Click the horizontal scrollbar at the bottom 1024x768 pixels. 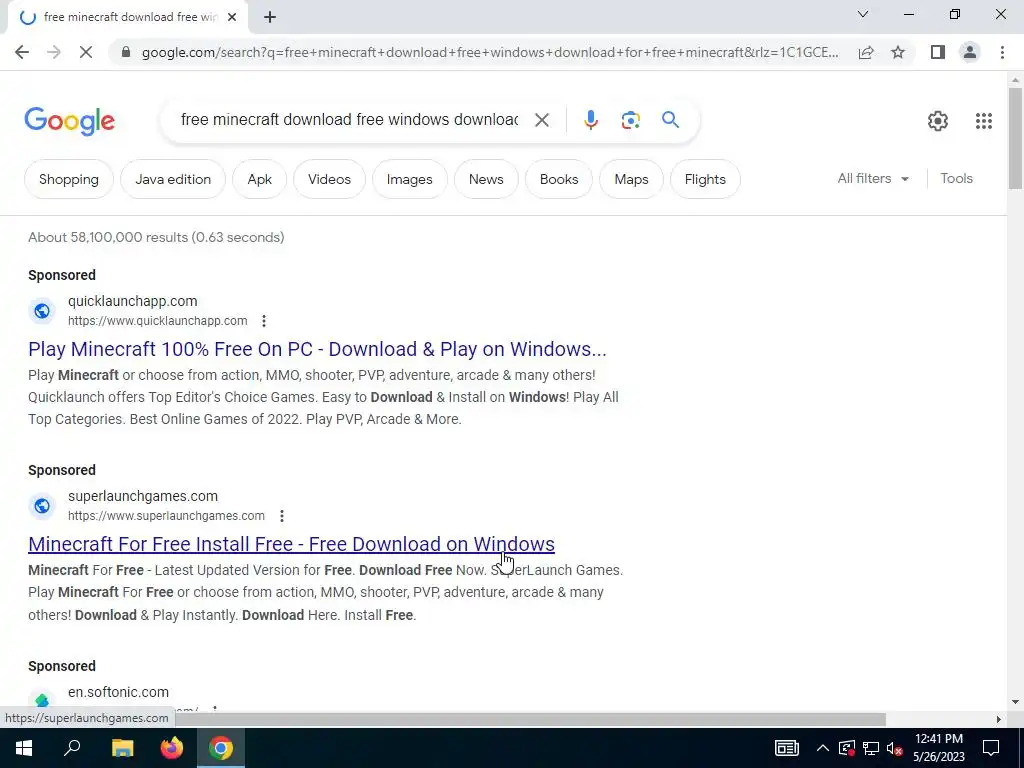click(x=530, y=719)
